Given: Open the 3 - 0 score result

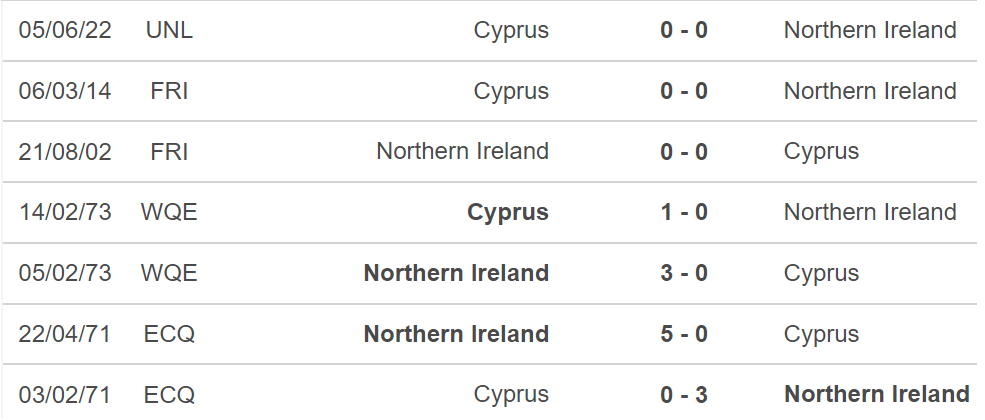Looking at the screenshot, I should [683, 273].
